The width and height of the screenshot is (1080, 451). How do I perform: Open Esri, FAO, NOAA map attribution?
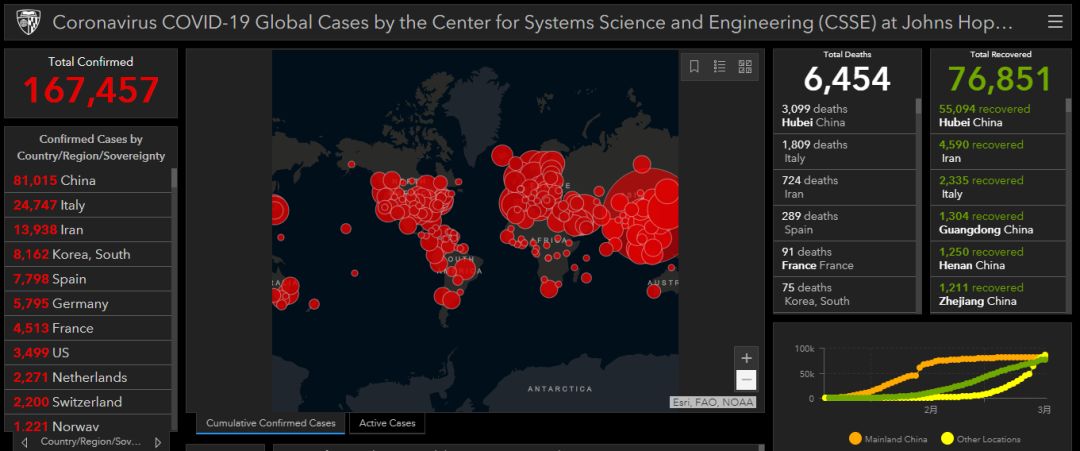[x=712, y=403]
